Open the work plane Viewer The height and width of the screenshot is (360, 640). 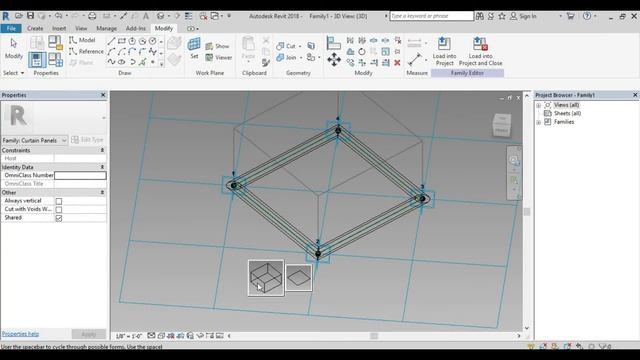(219, 58)
